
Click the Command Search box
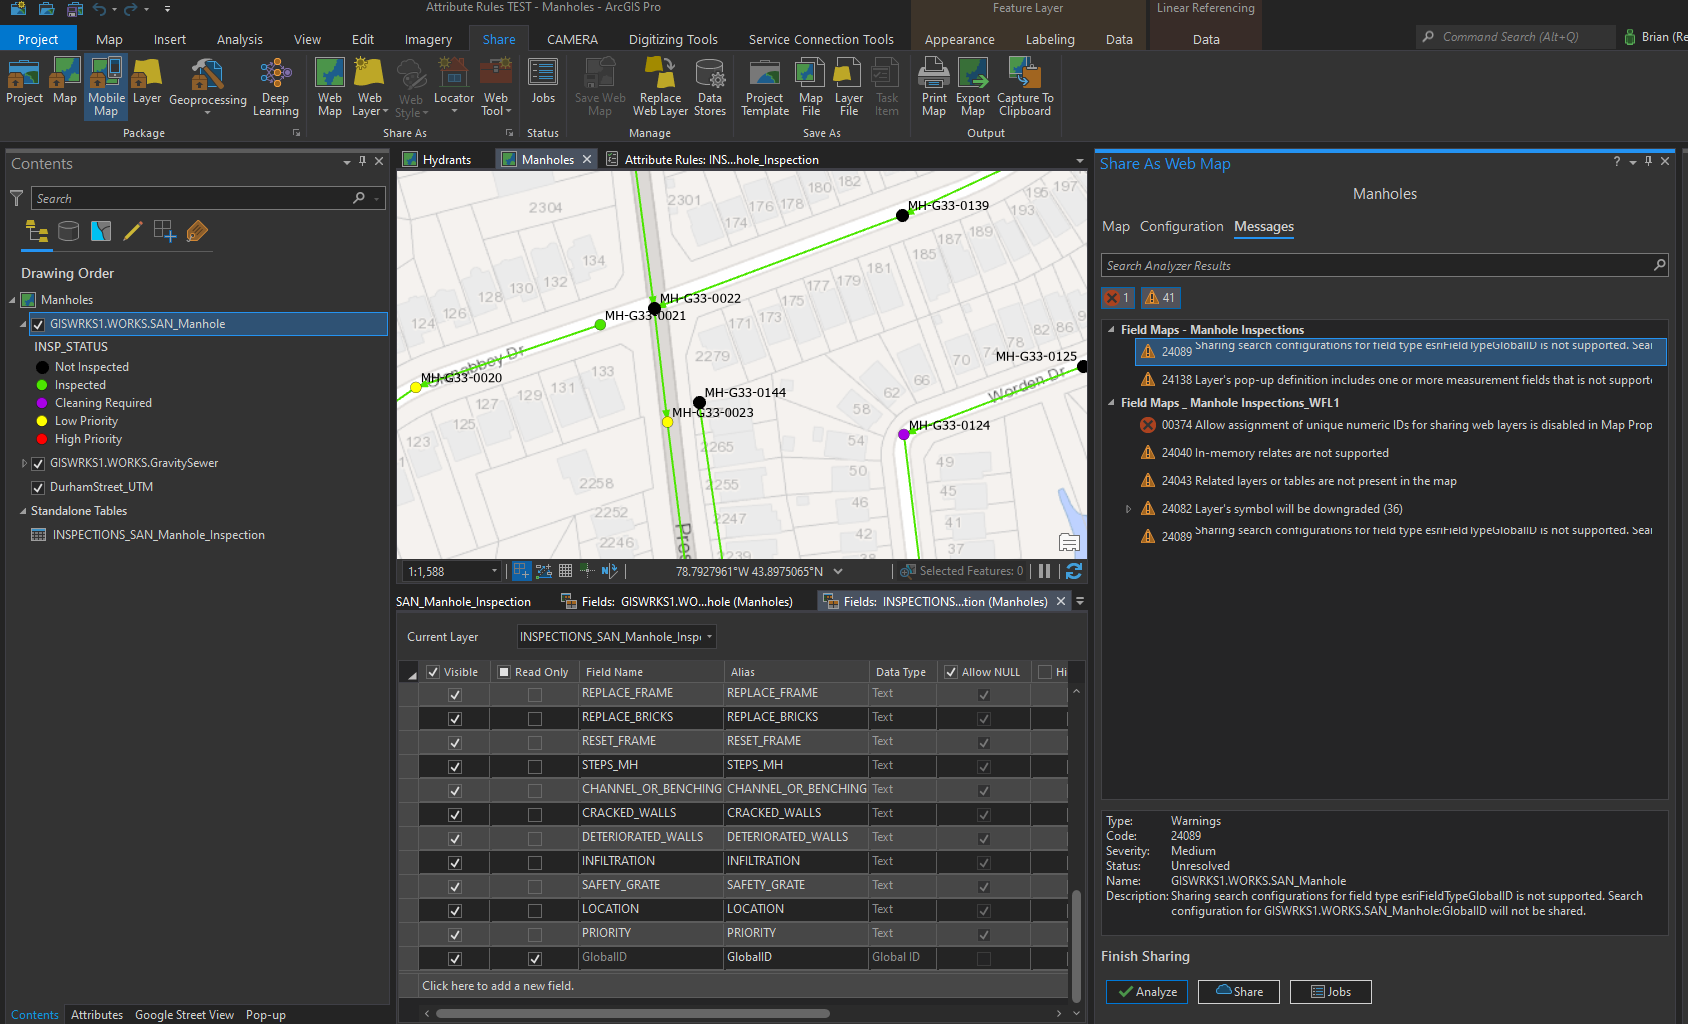click(1515, 37)
